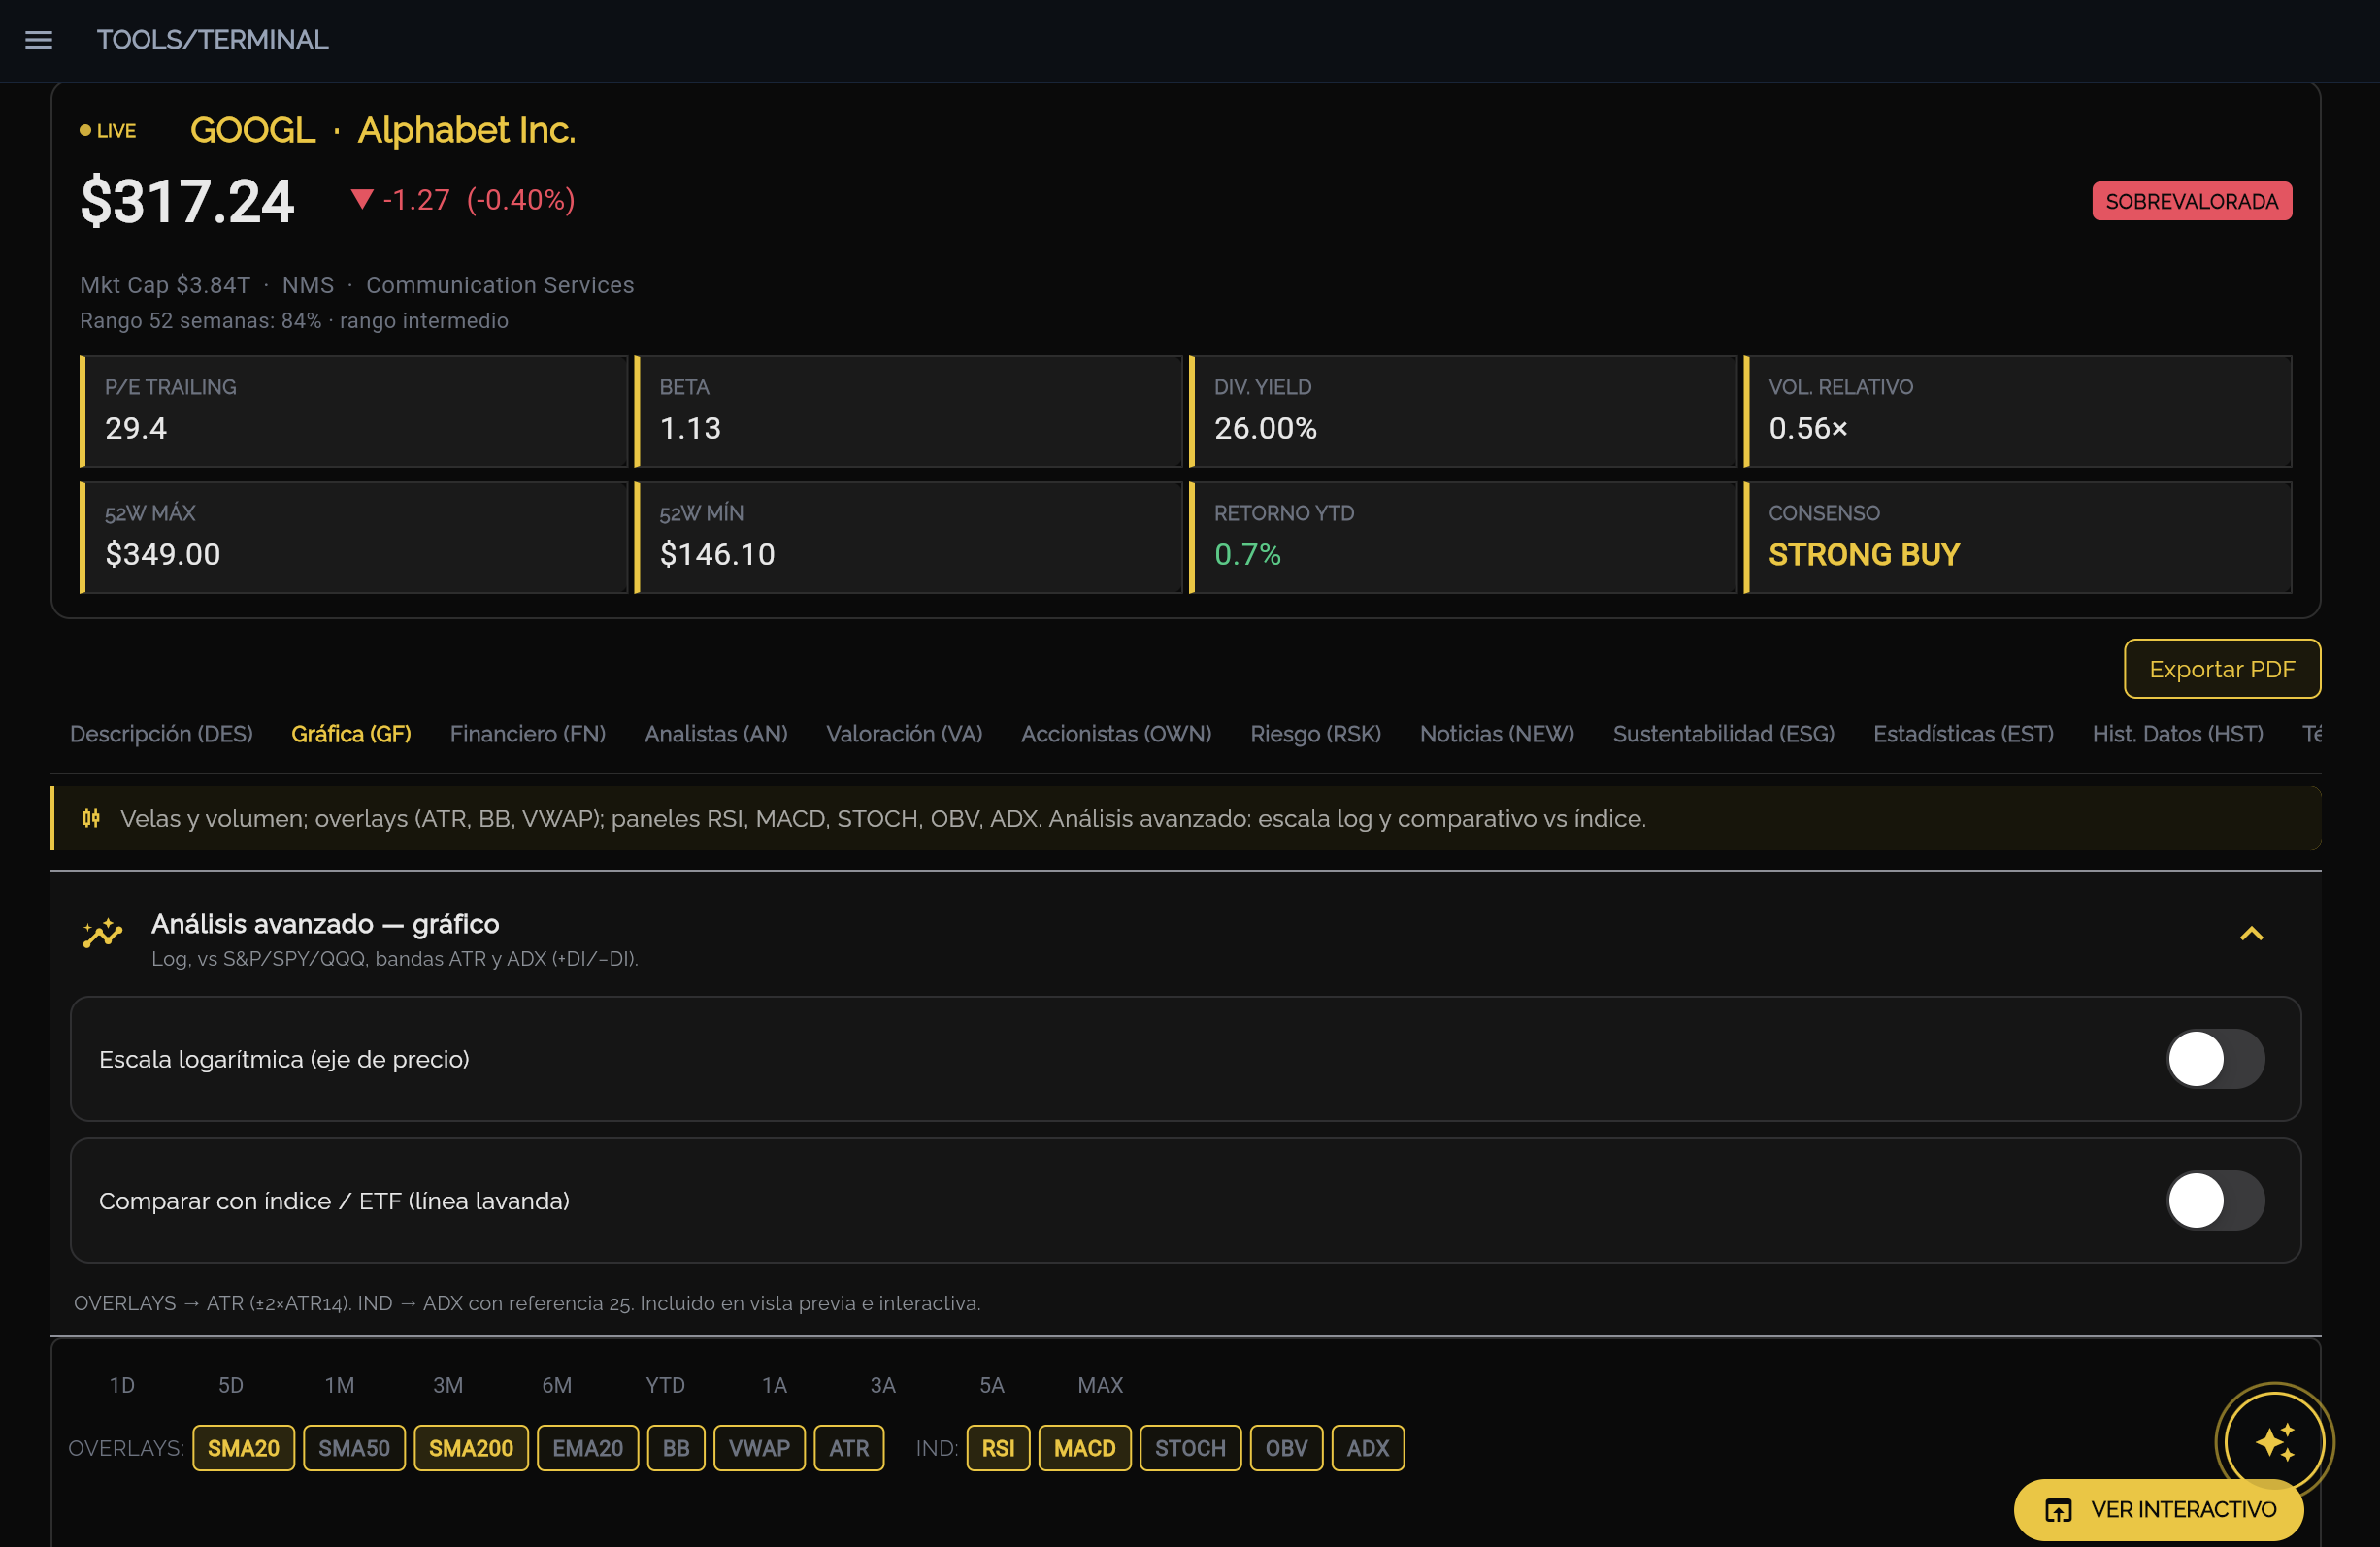Click the OVERLAYS → ATR footnote text

pos(527,1303)
